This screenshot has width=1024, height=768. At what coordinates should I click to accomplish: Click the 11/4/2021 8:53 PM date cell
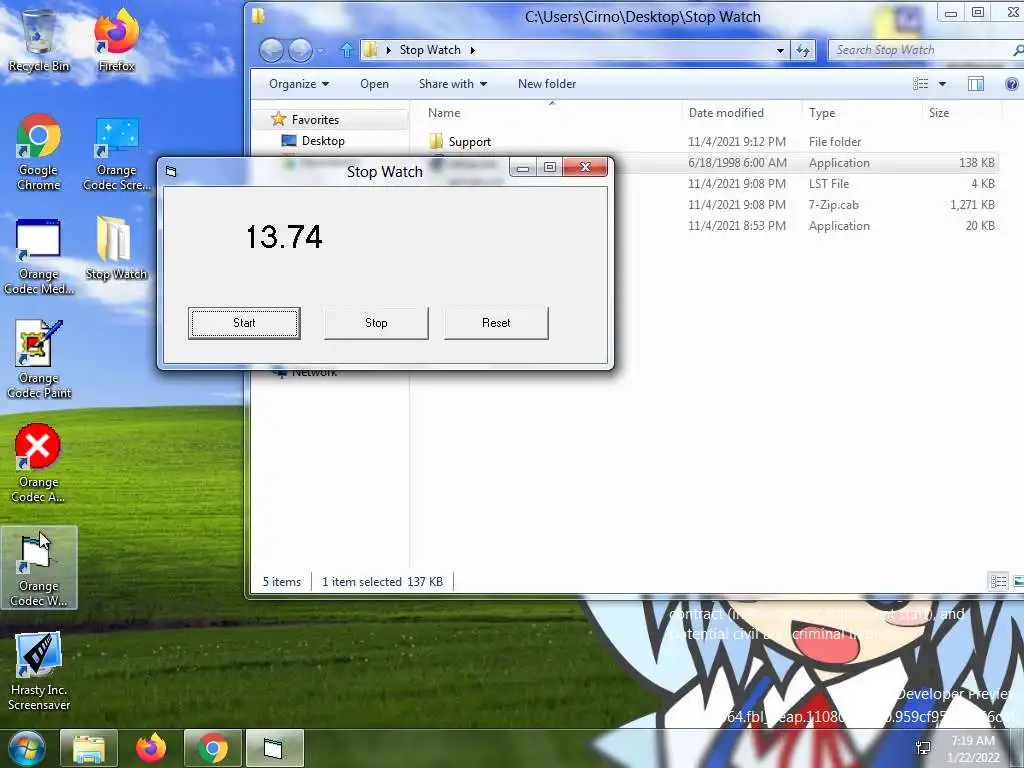point(737,225)
